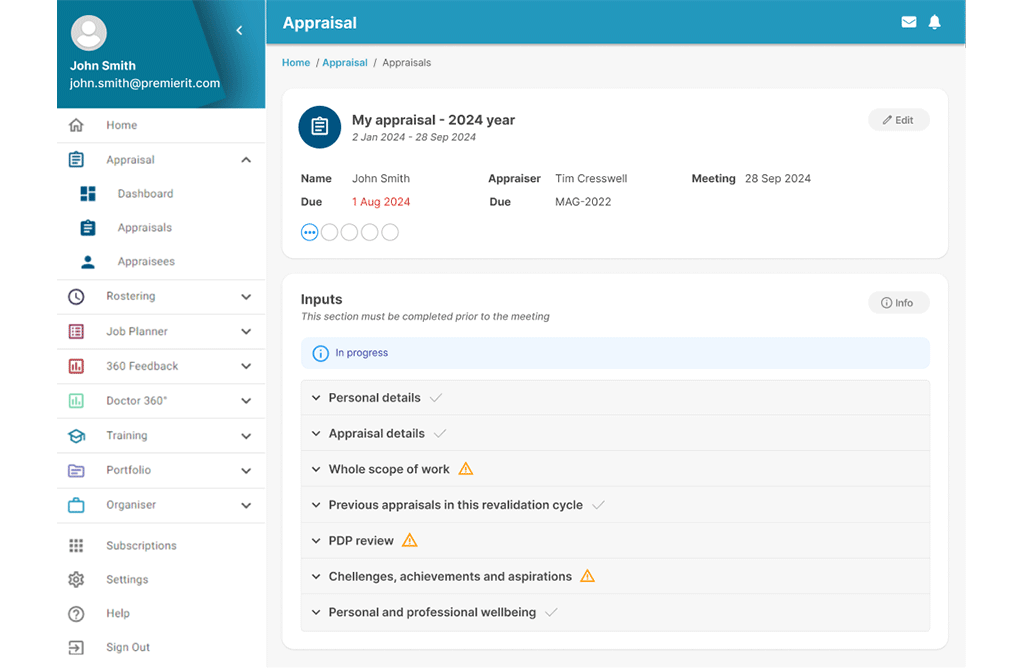Click the Job Planner list icon
1024x668 pixels.
(x=76, y=331)
